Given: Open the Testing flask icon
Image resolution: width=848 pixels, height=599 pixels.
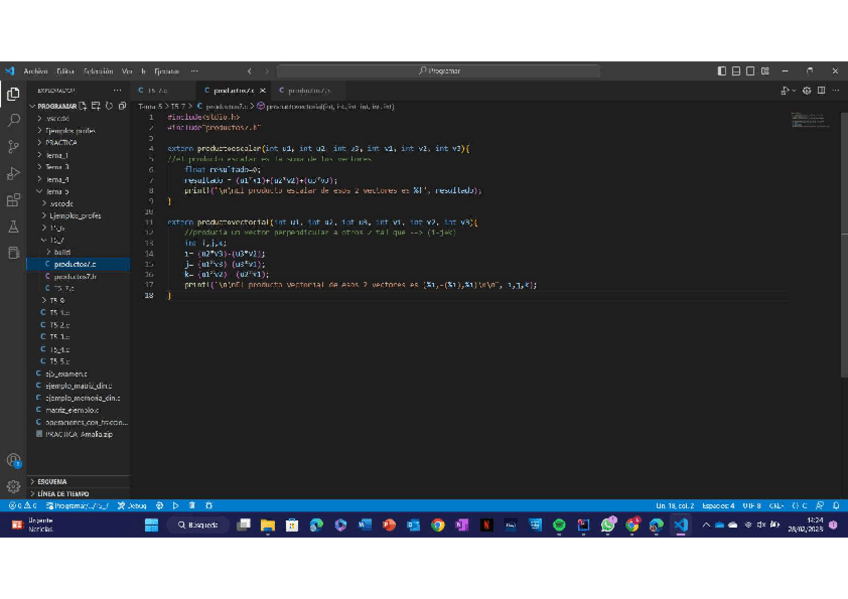Looking at the screenshot, I should click(14, 227).
